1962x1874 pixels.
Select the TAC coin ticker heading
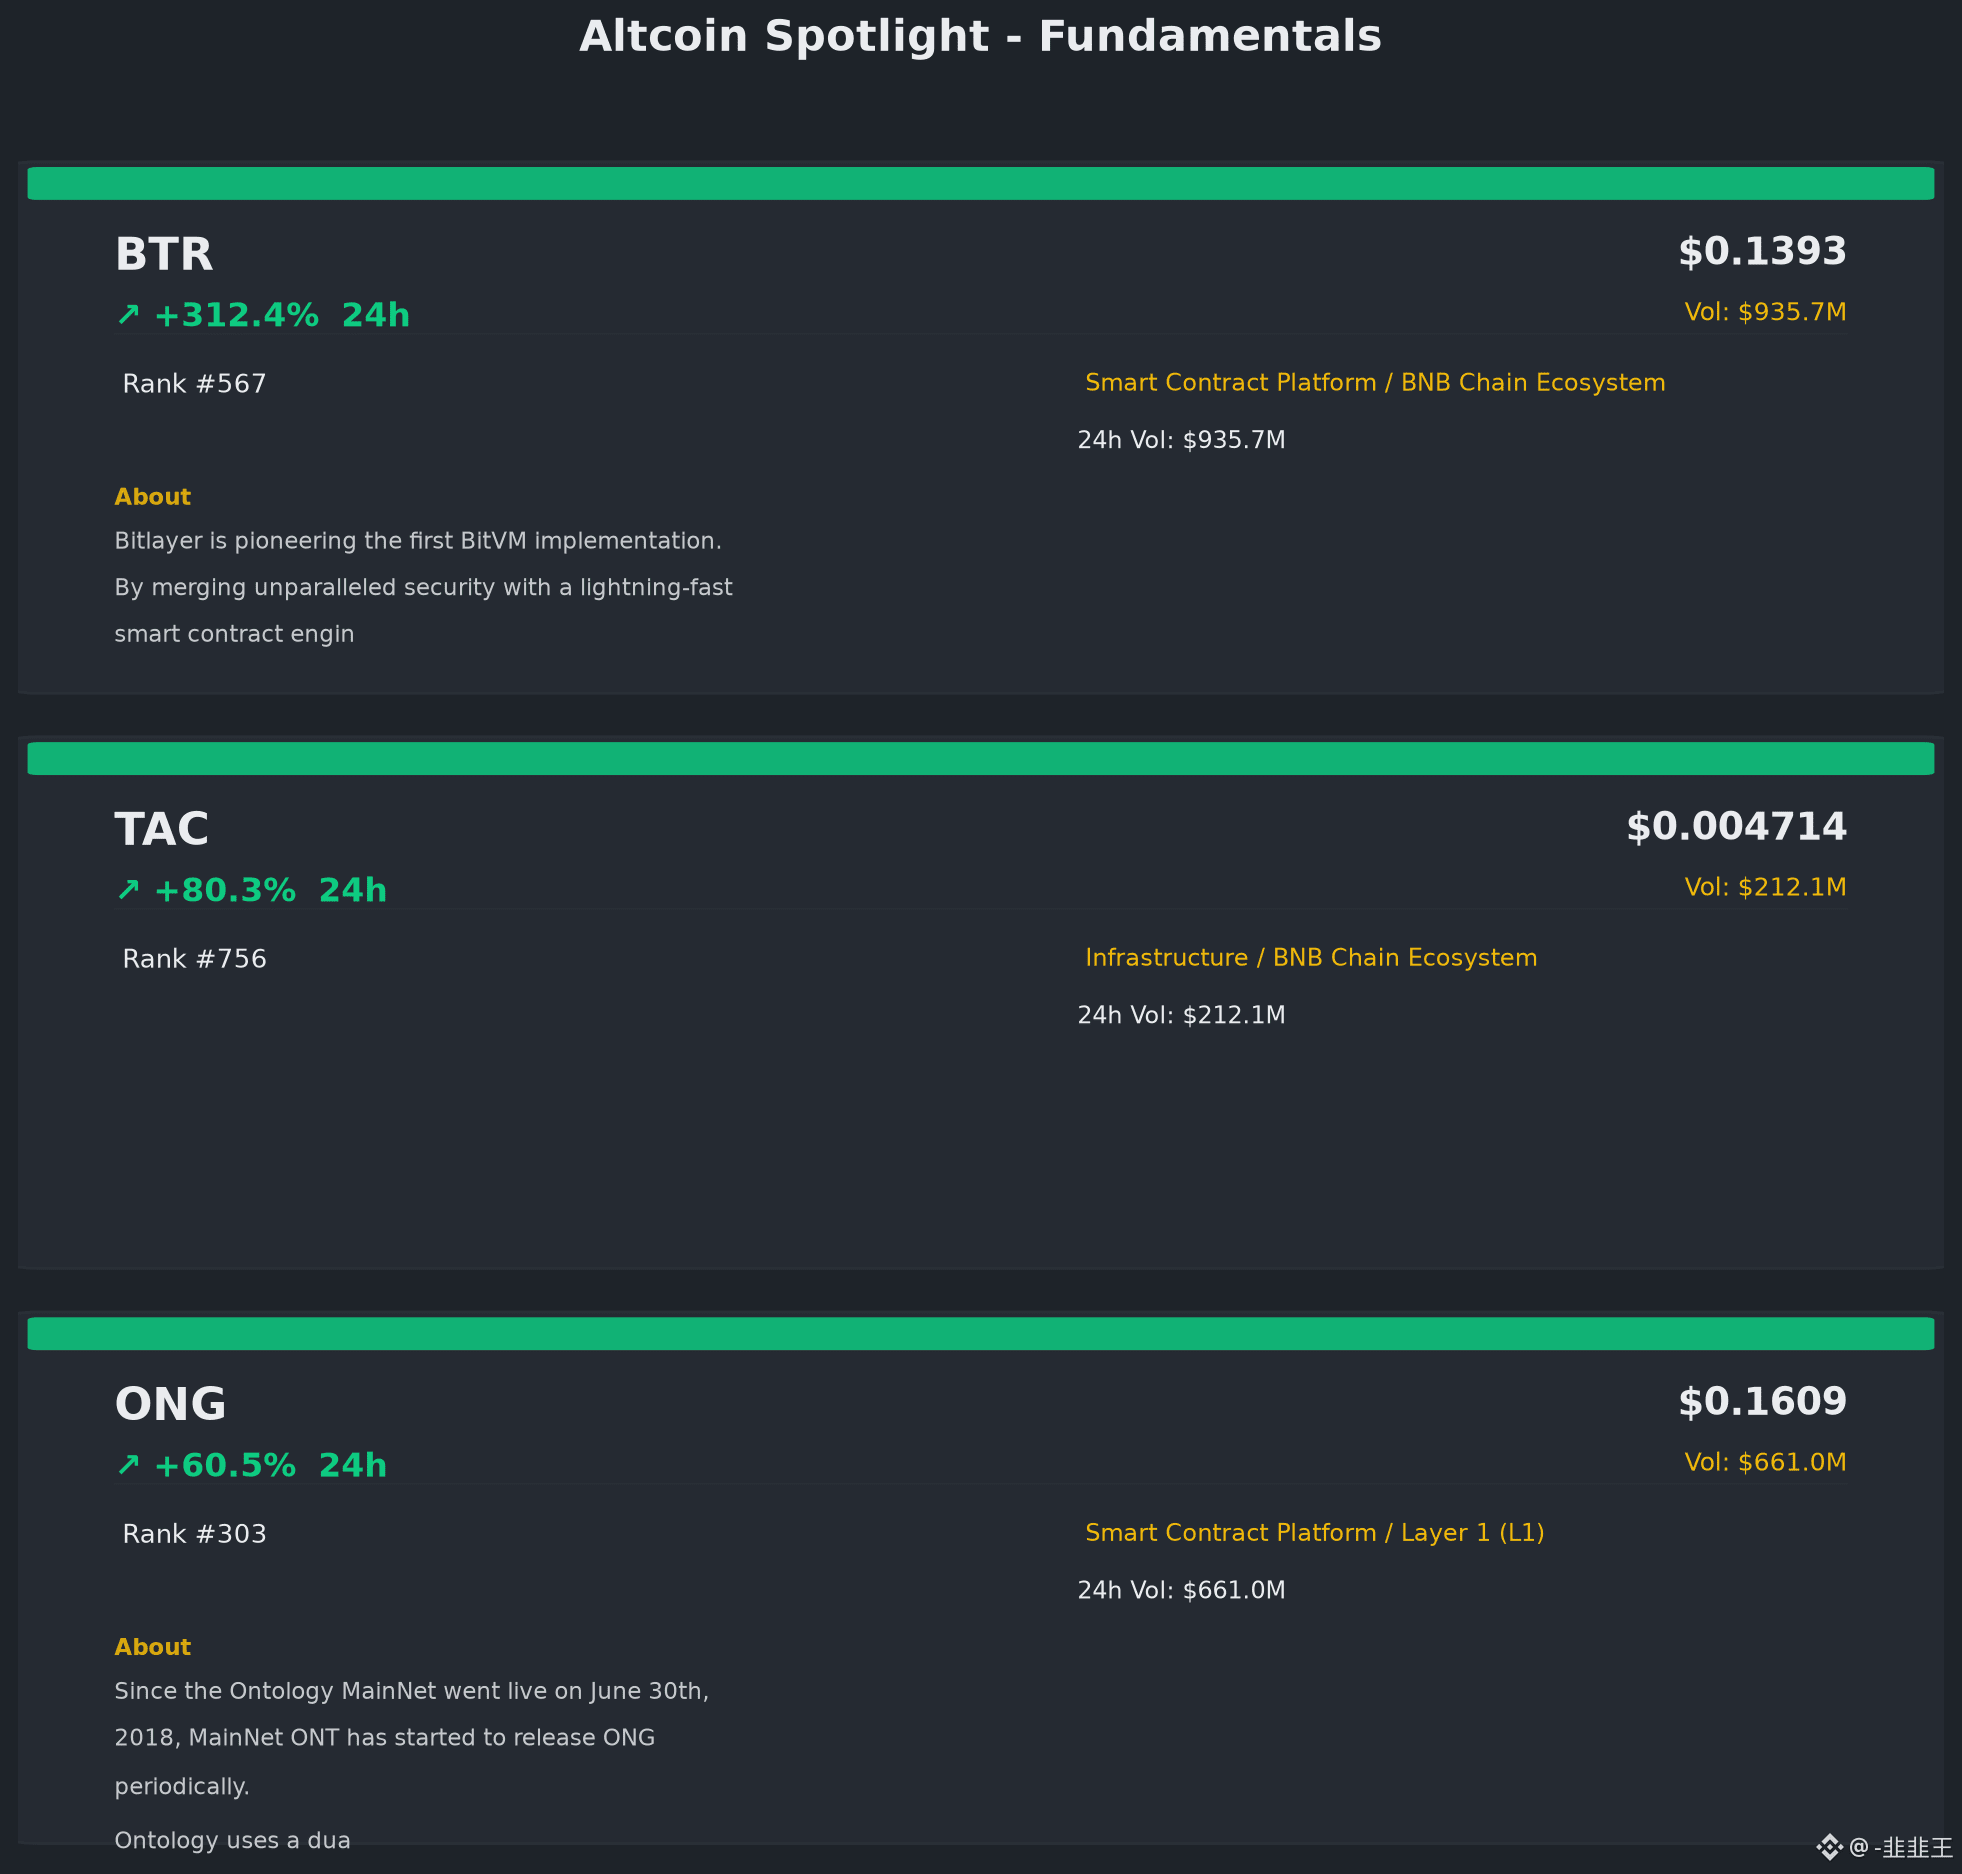(162, 829)
